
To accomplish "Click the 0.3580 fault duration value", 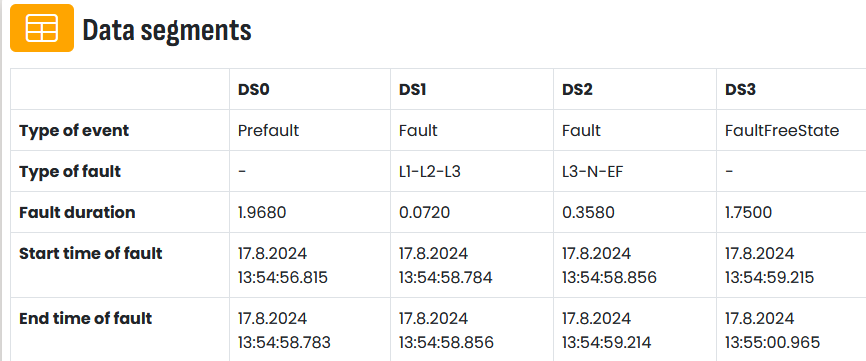I will (588, 213).
